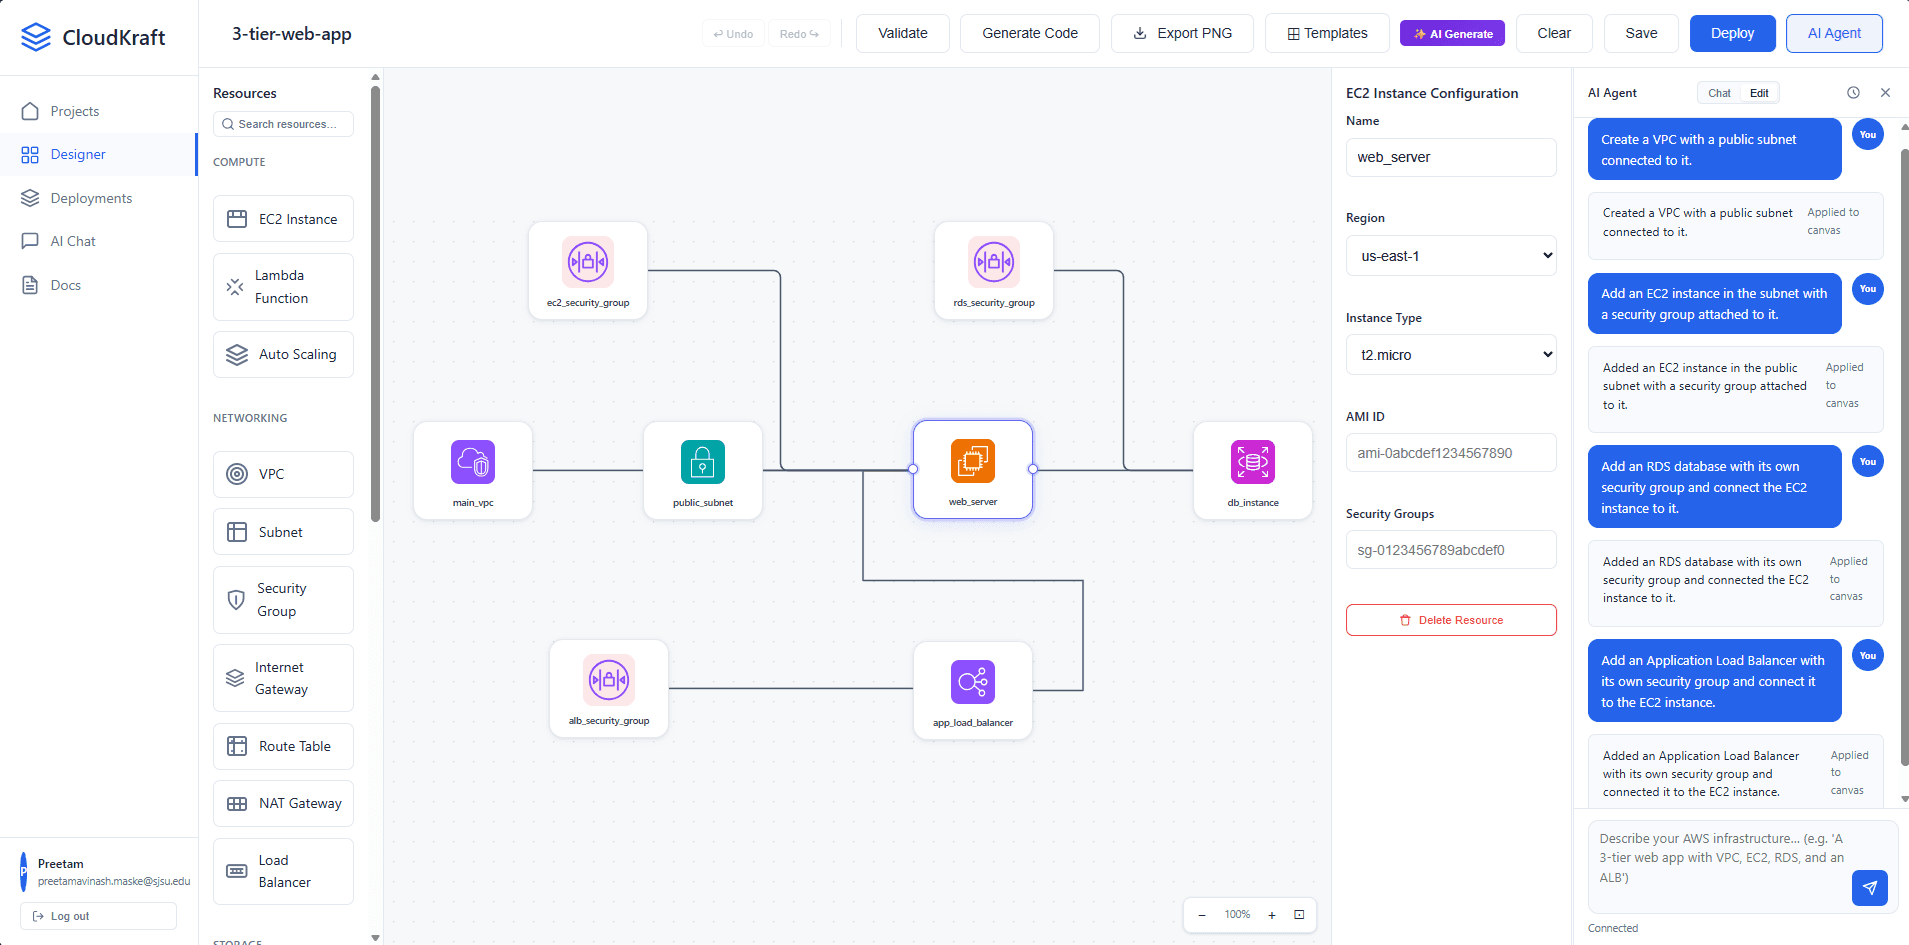Click the Resources panel scrollbar
Screen dimensions: 1909x945
tap(375, 304)
